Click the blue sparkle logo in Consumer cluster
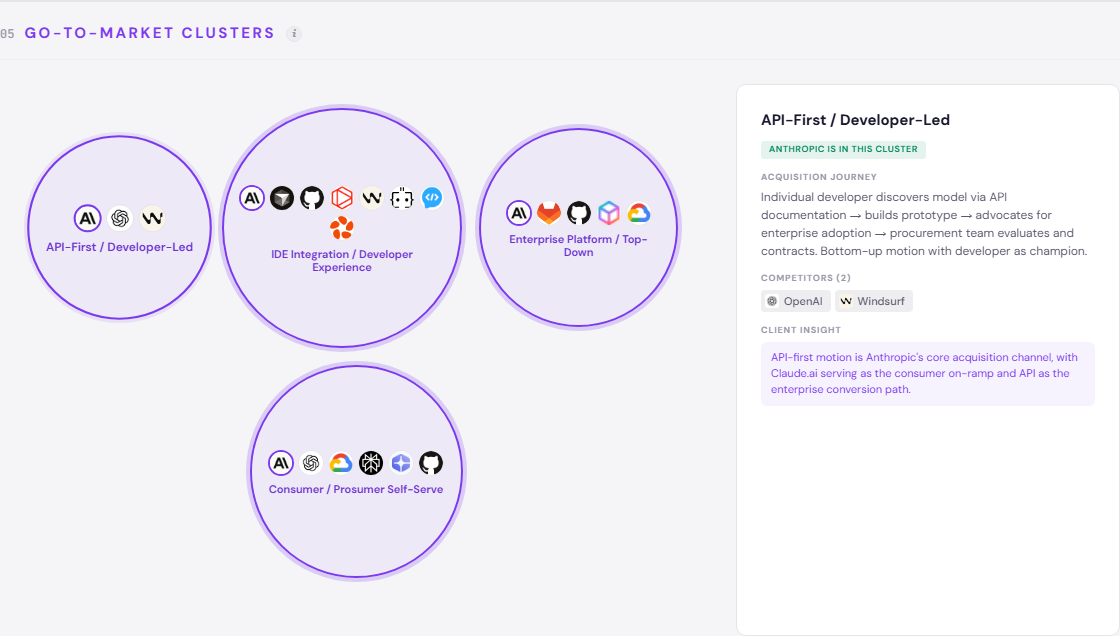Screen dimensions: 1120x636 point(401,463)
